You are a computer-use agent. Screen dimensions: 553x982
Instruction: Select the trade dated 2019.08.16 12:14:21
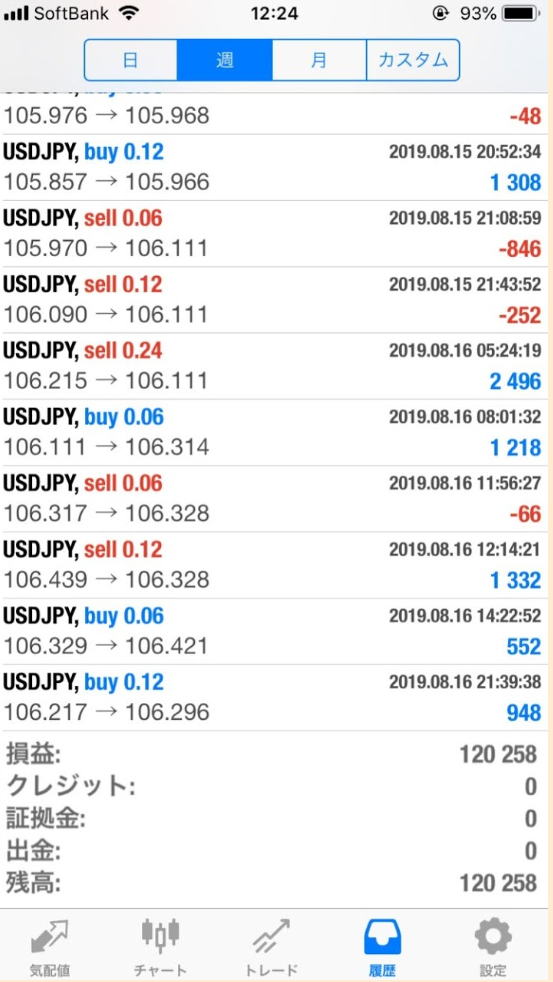pyautogui.click(x=274, y=566)
